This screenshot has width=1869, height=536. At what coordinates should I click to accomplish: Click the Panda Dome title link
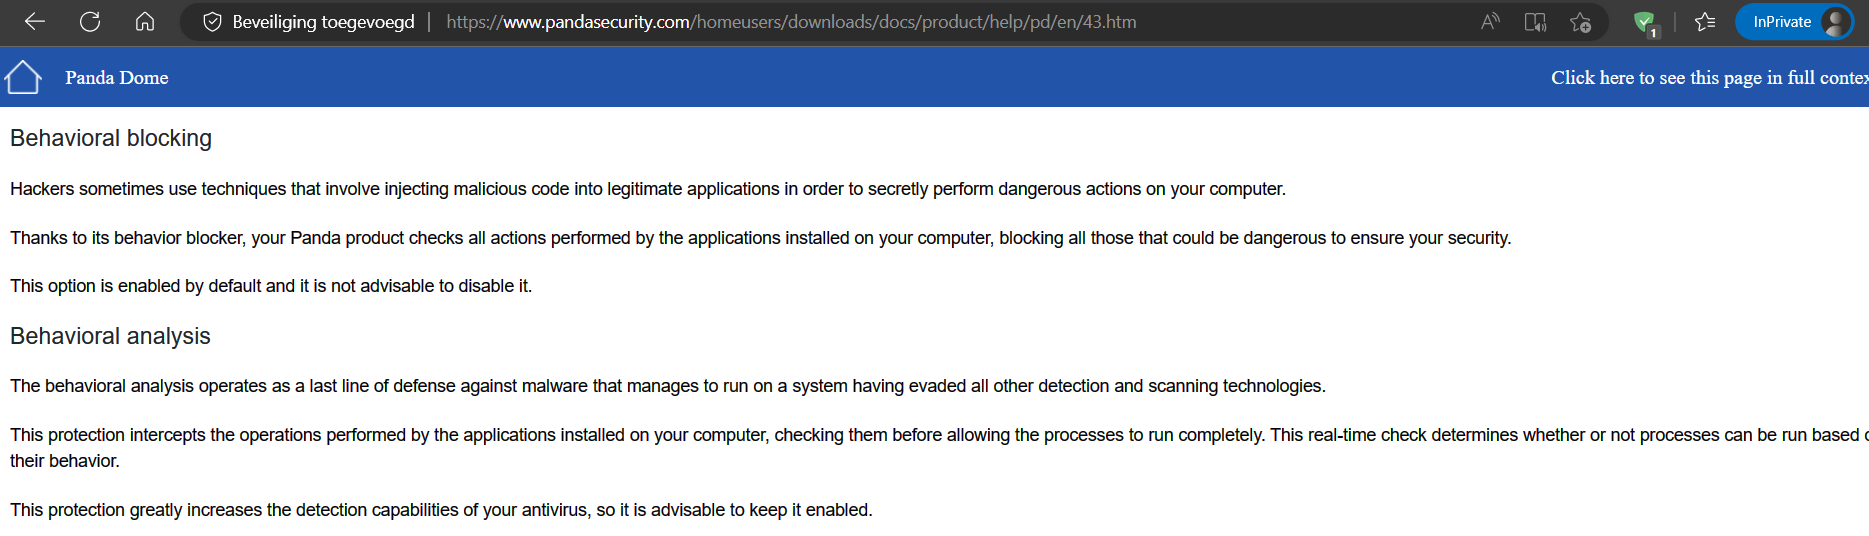pyautogui.click(x=117, y=78)
